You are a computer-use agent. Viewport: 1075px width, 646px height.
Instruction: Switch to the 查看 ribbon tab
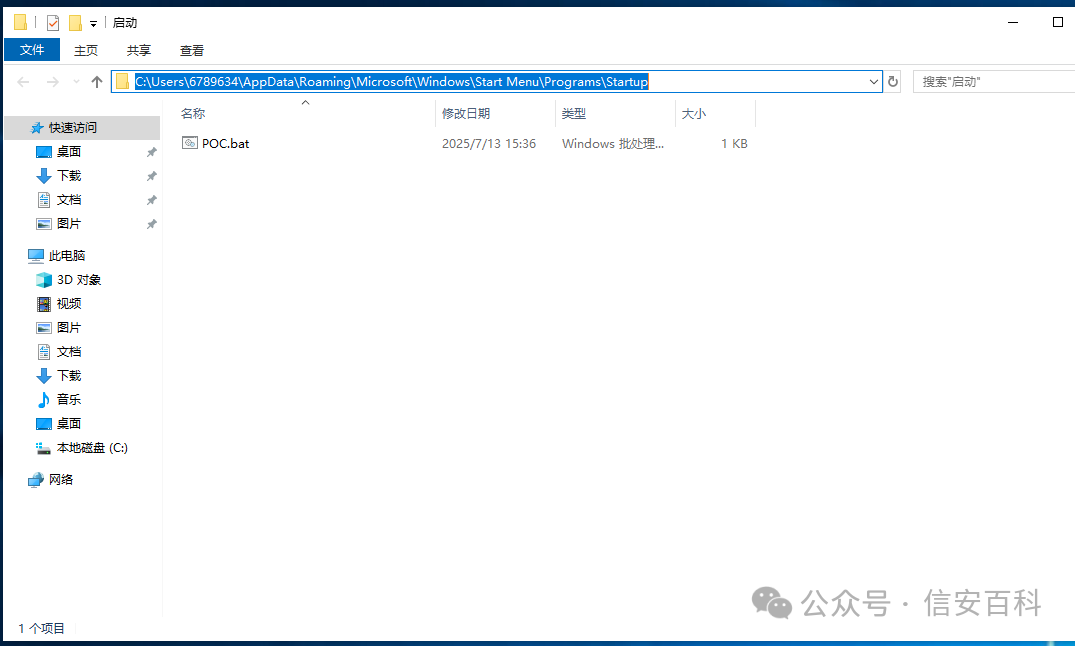coord(191,50)
